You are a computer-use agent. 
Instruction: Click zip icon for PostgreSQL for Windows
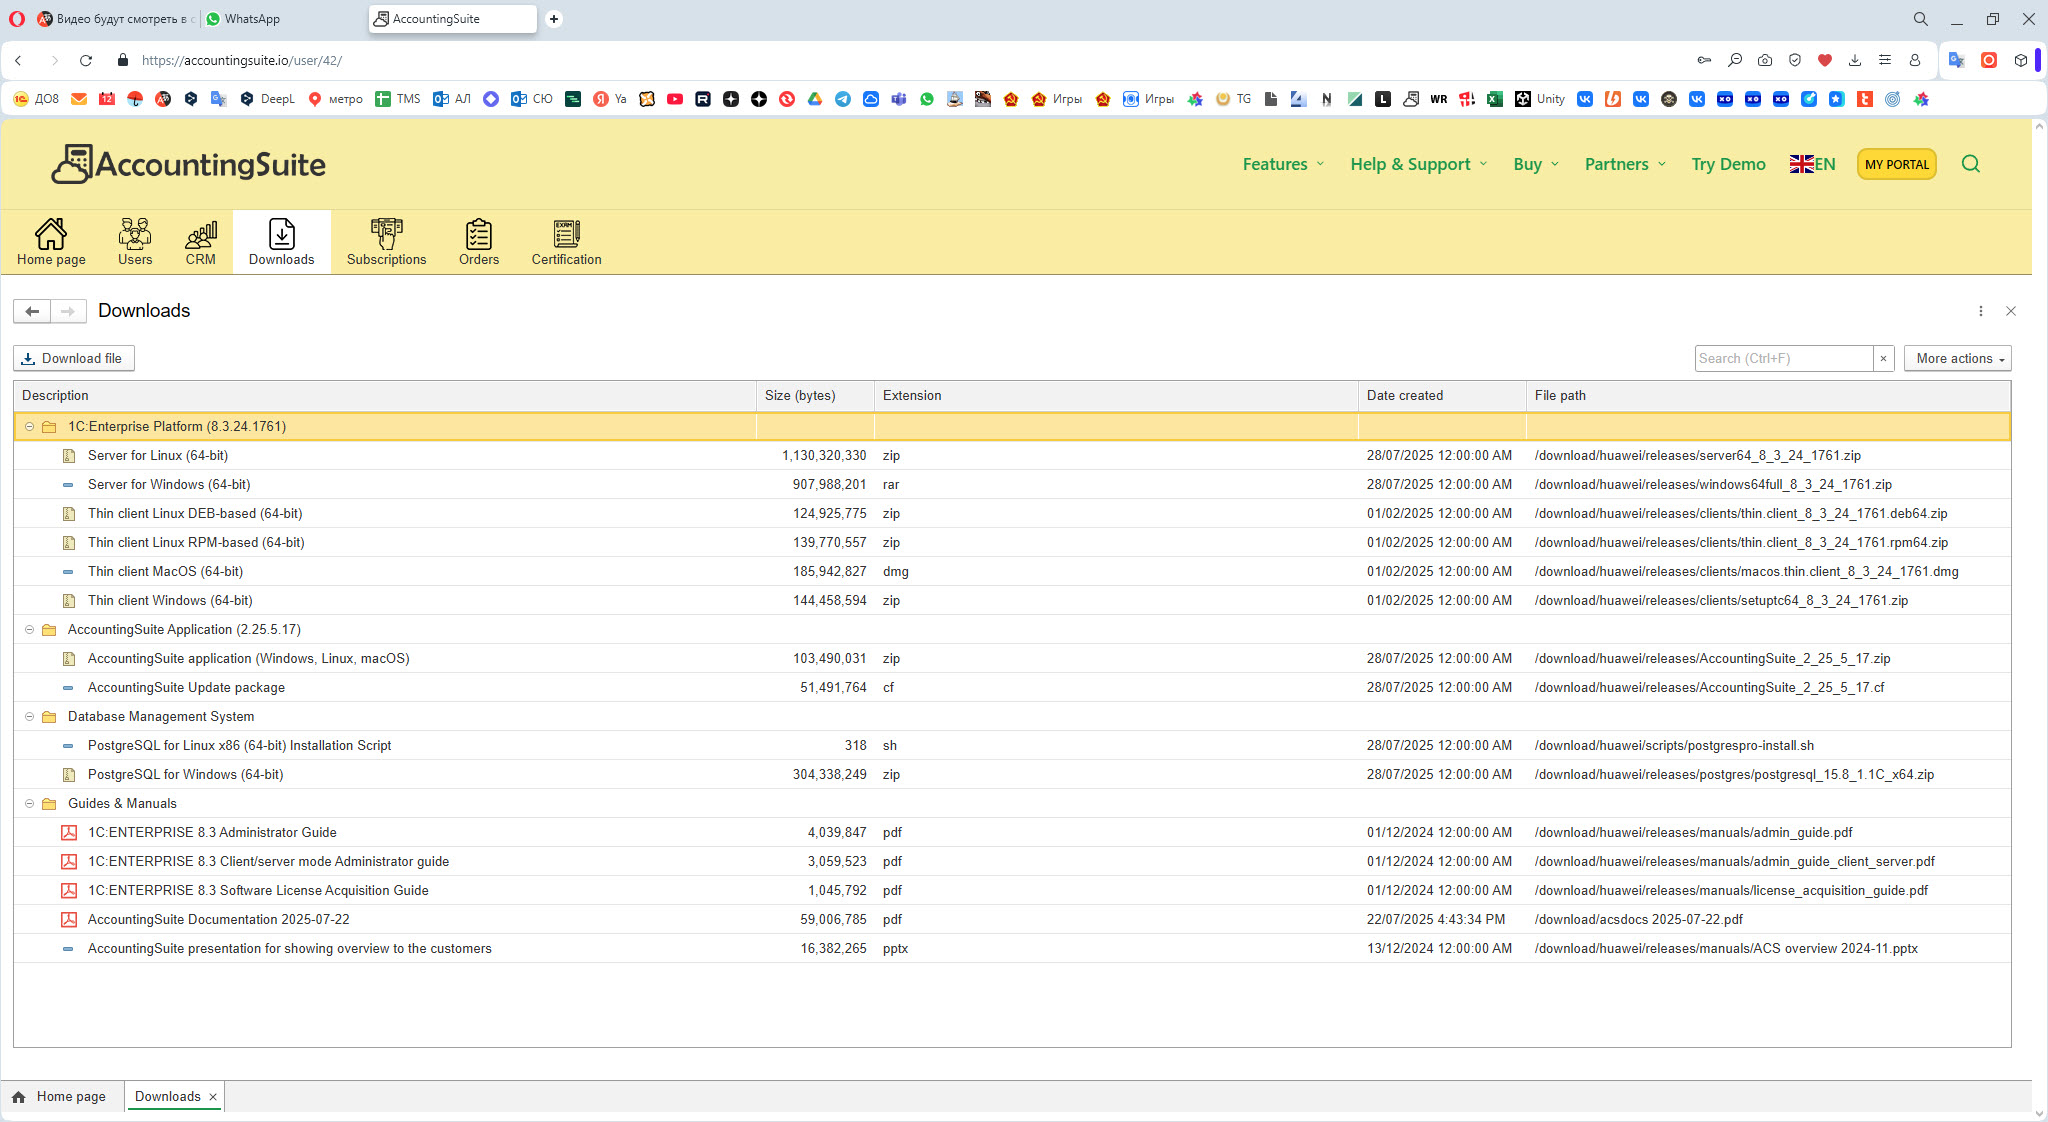click(x=69, y=775)
